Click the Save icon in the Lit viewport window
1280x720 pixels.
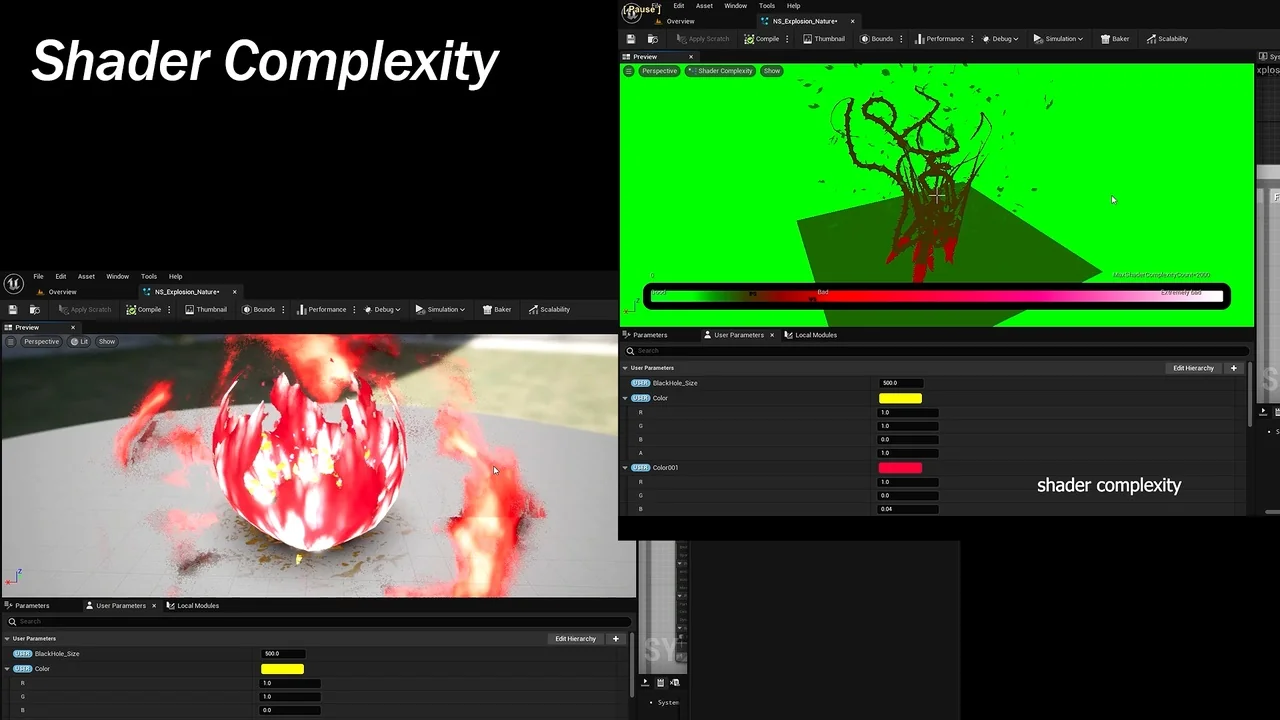pos(13,310)
